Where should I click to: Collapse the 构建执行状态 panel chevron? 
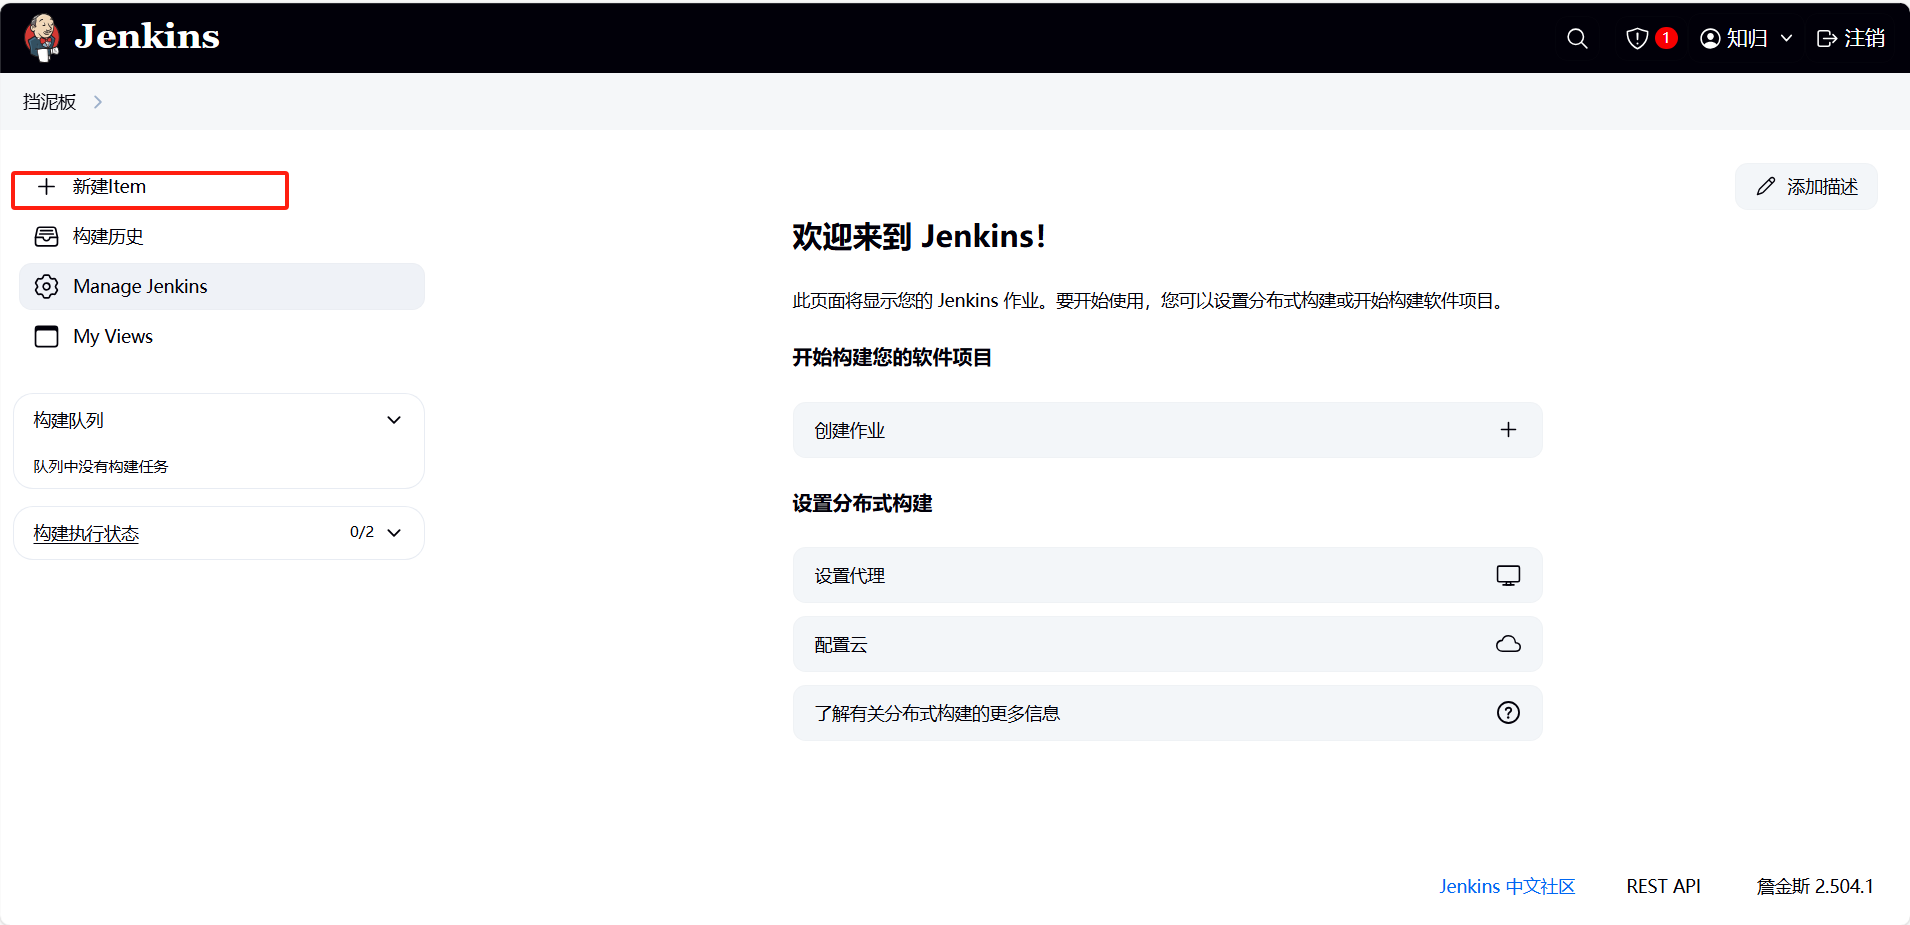pyautogui.click(x=394, y=533)
